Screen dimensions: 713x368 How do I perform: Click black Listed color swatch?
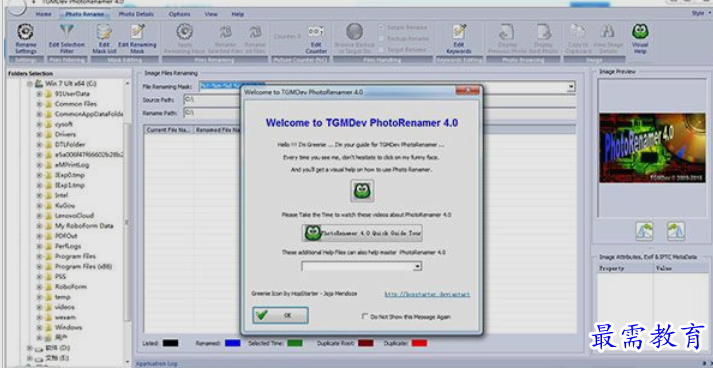click(x=171, y=343)
